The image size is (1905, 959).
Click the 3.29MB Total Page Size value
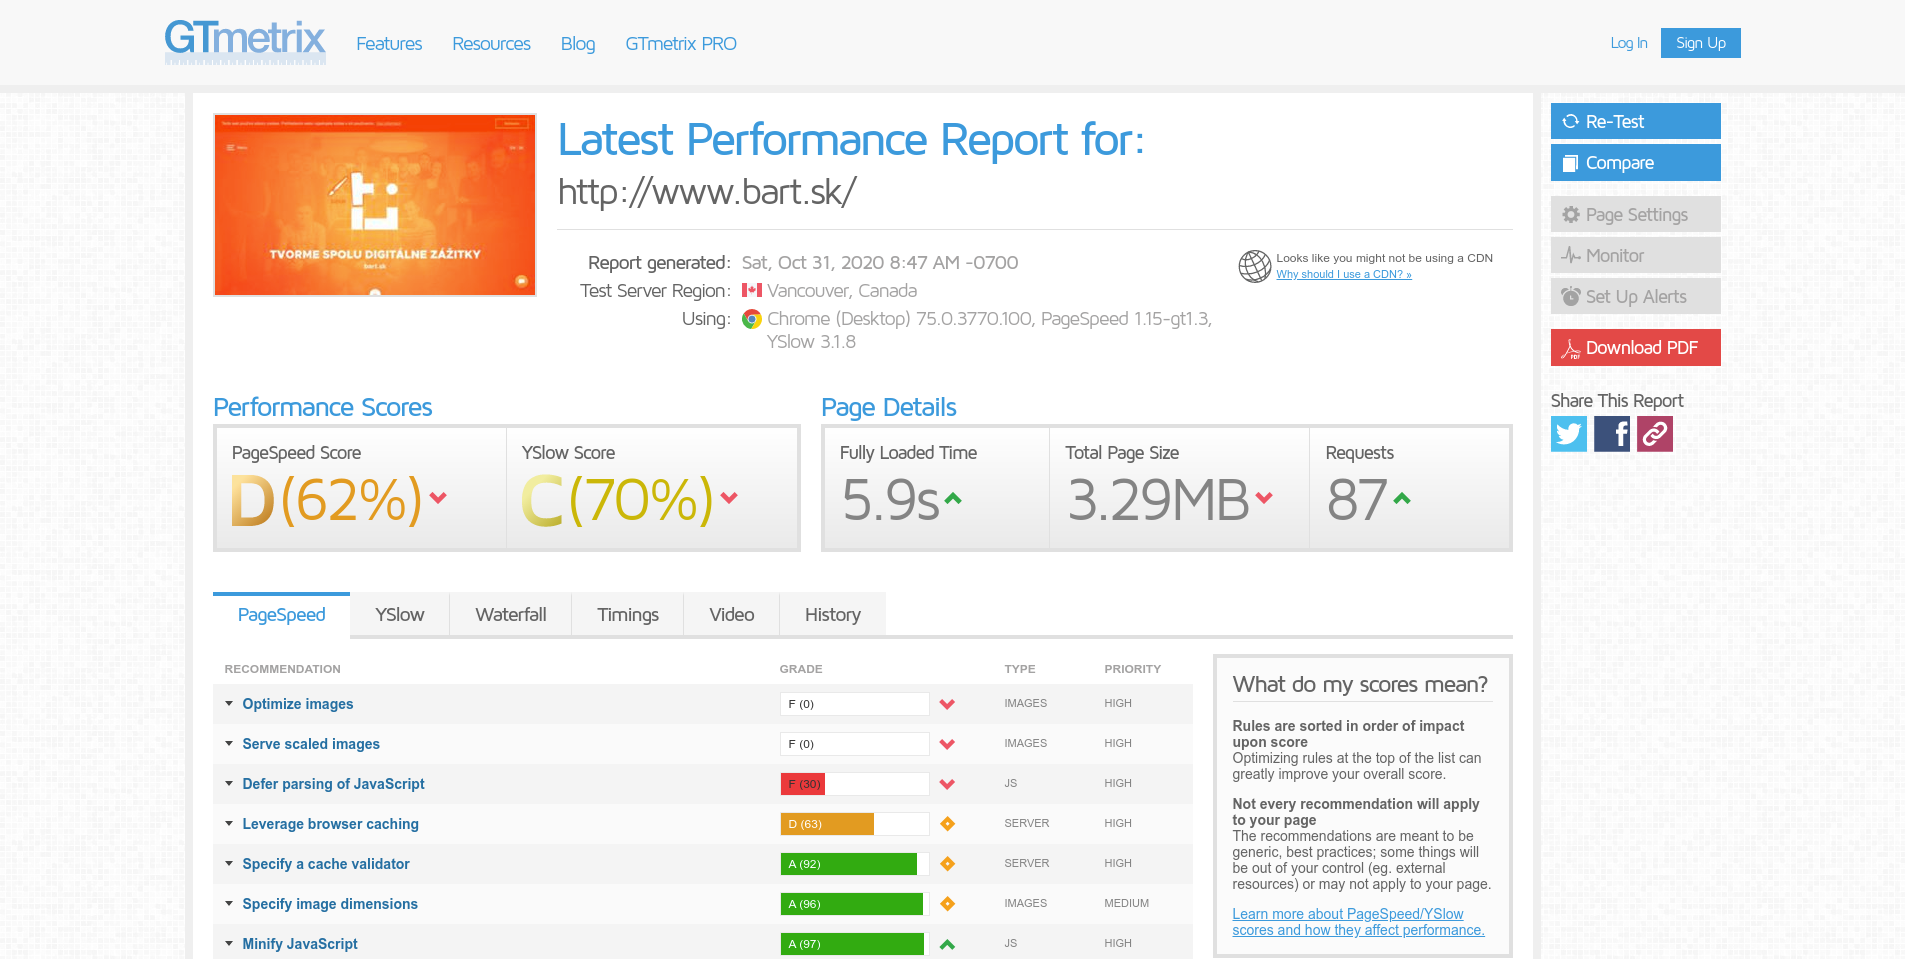pos(1158,500)
